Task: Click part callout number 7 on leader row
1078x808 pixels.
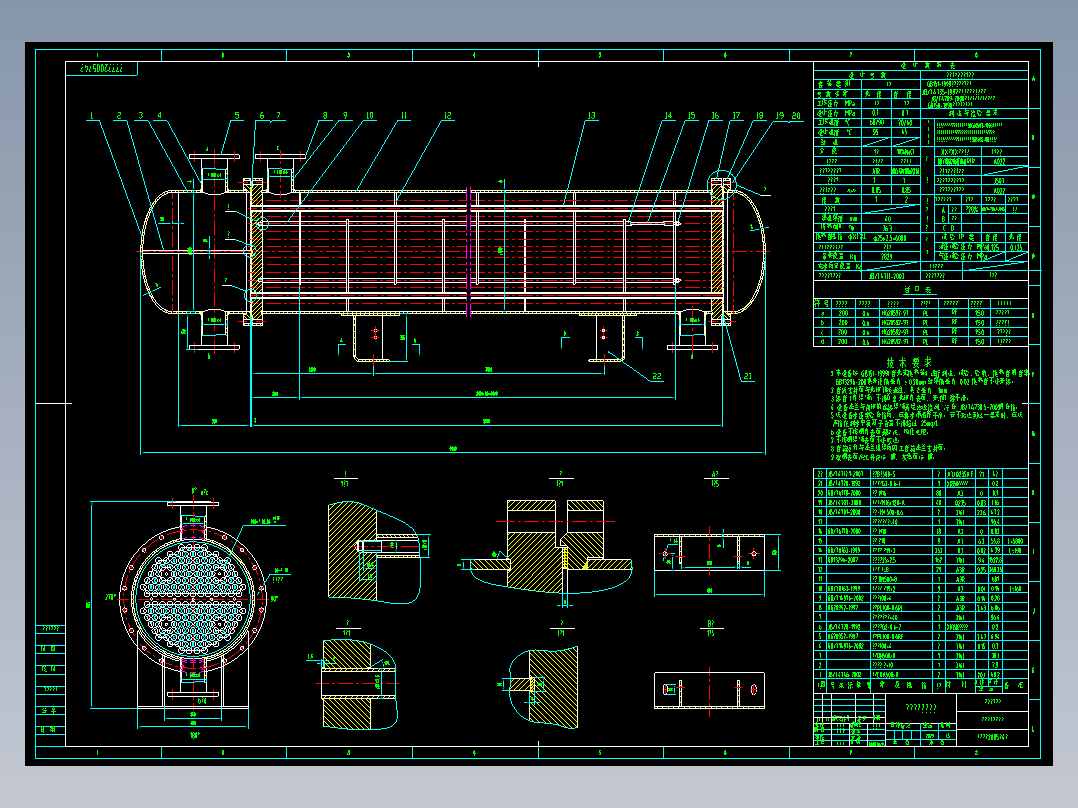Action: click(278, 116)
